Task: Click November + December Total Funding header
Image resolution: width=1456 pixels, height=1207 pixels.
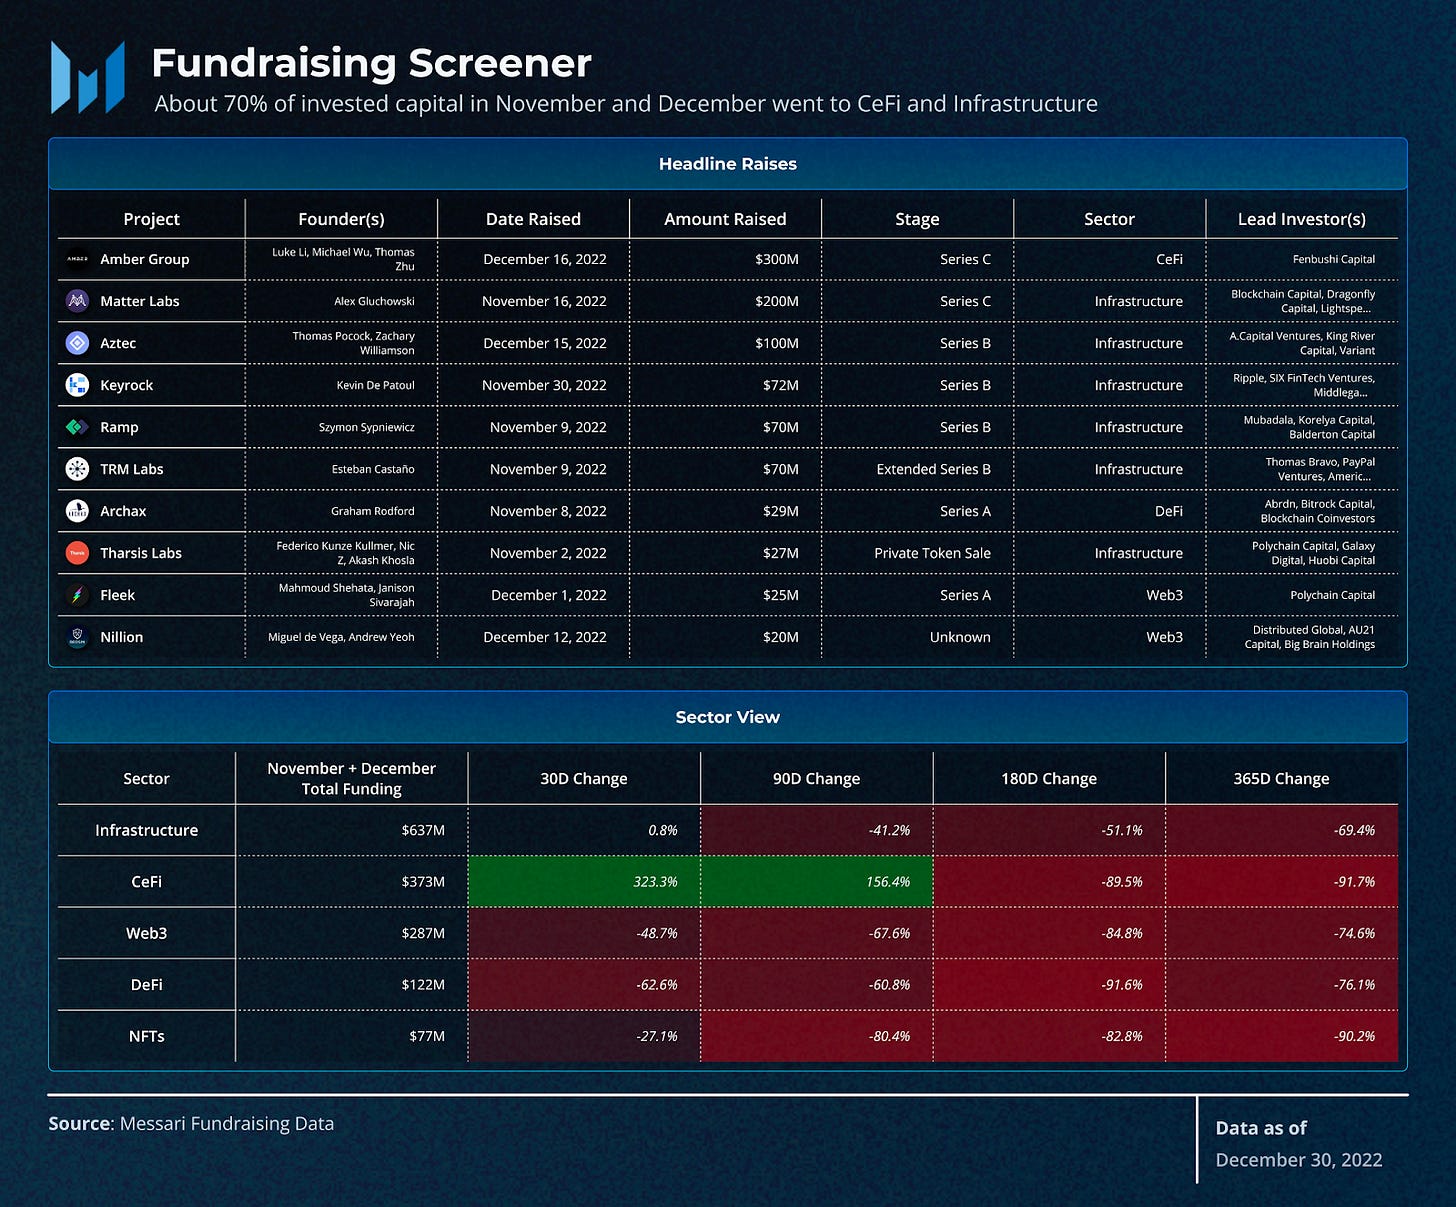Action: coord(351,779)
